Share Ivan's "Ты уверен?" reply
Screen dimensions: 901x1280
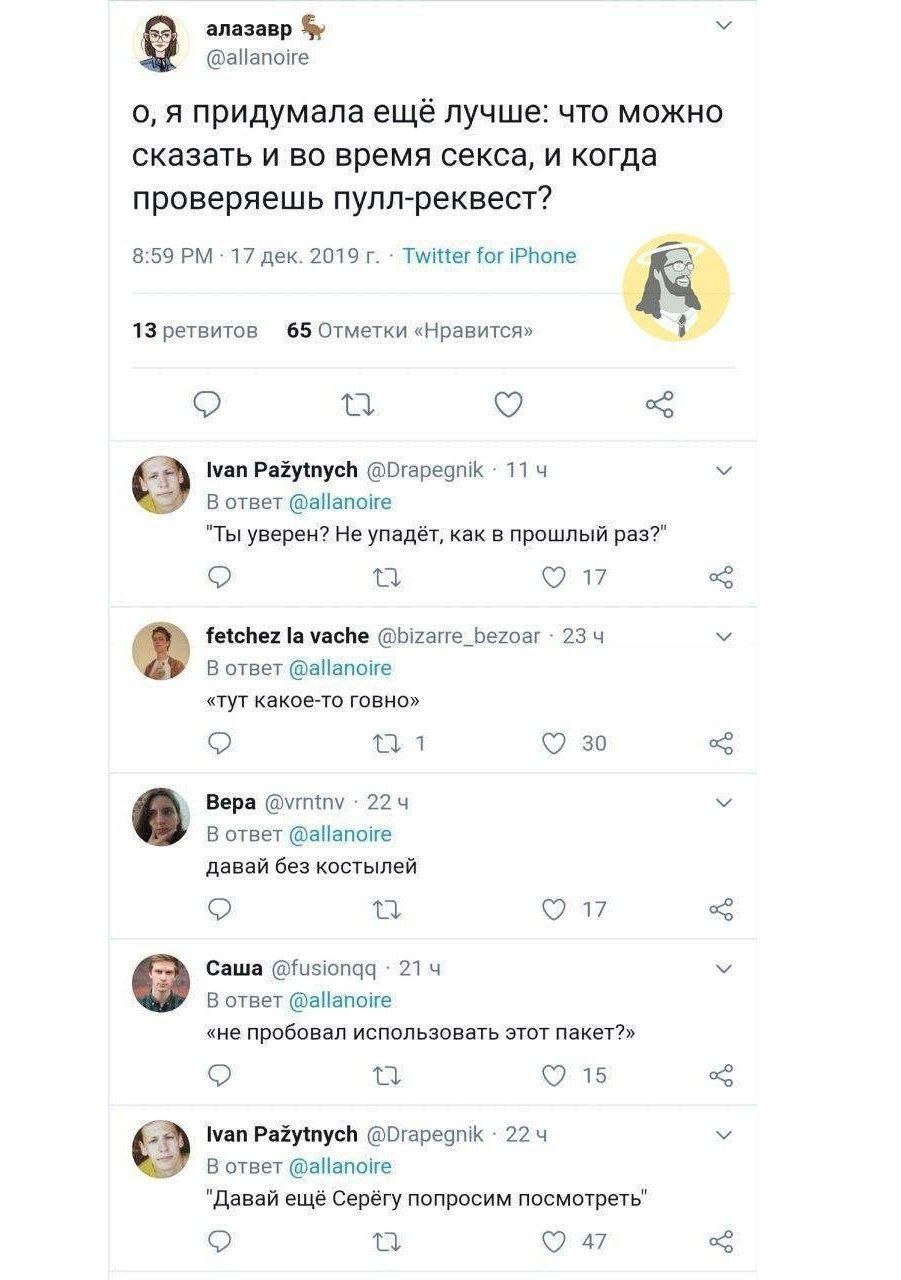coord(721,577)
